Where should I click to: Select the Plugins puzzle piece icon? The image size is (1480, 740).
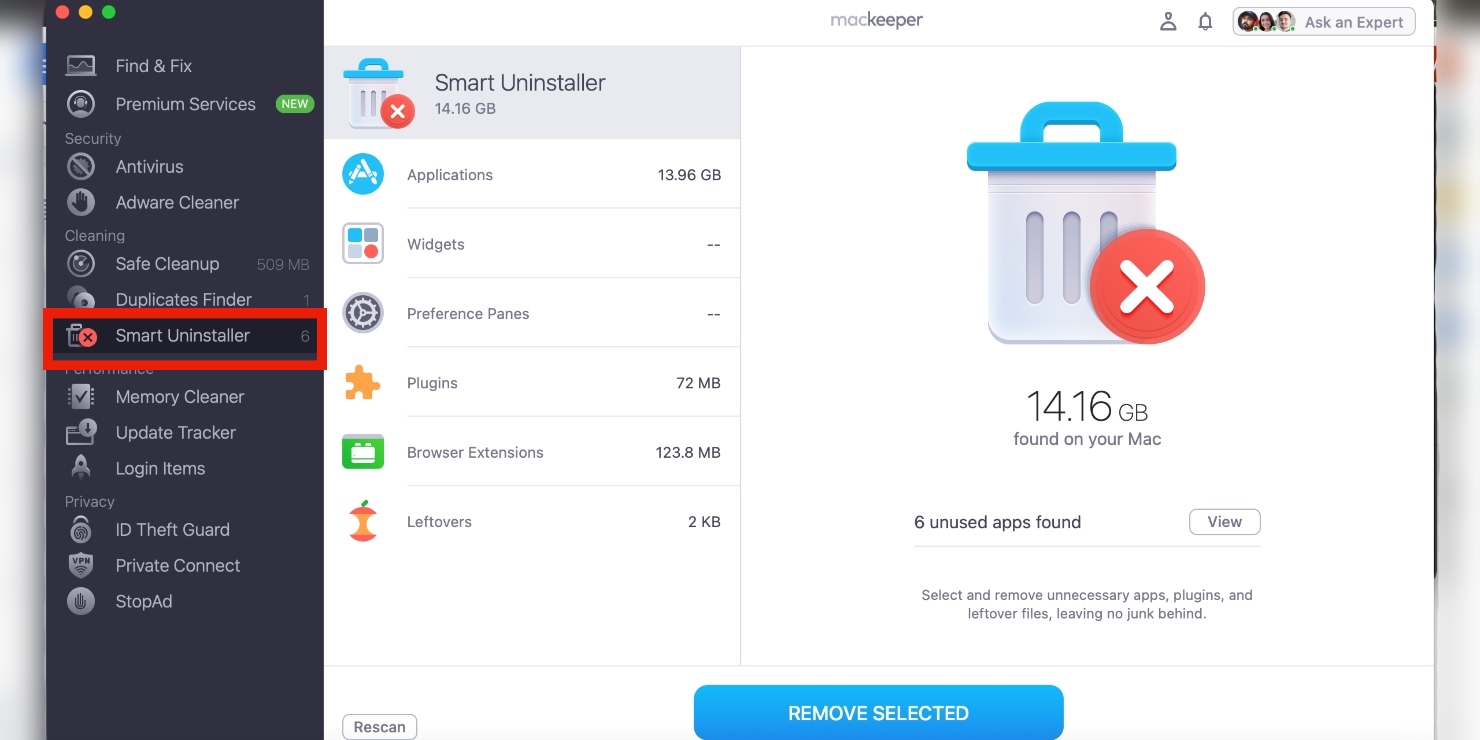[x=362, y=382]
